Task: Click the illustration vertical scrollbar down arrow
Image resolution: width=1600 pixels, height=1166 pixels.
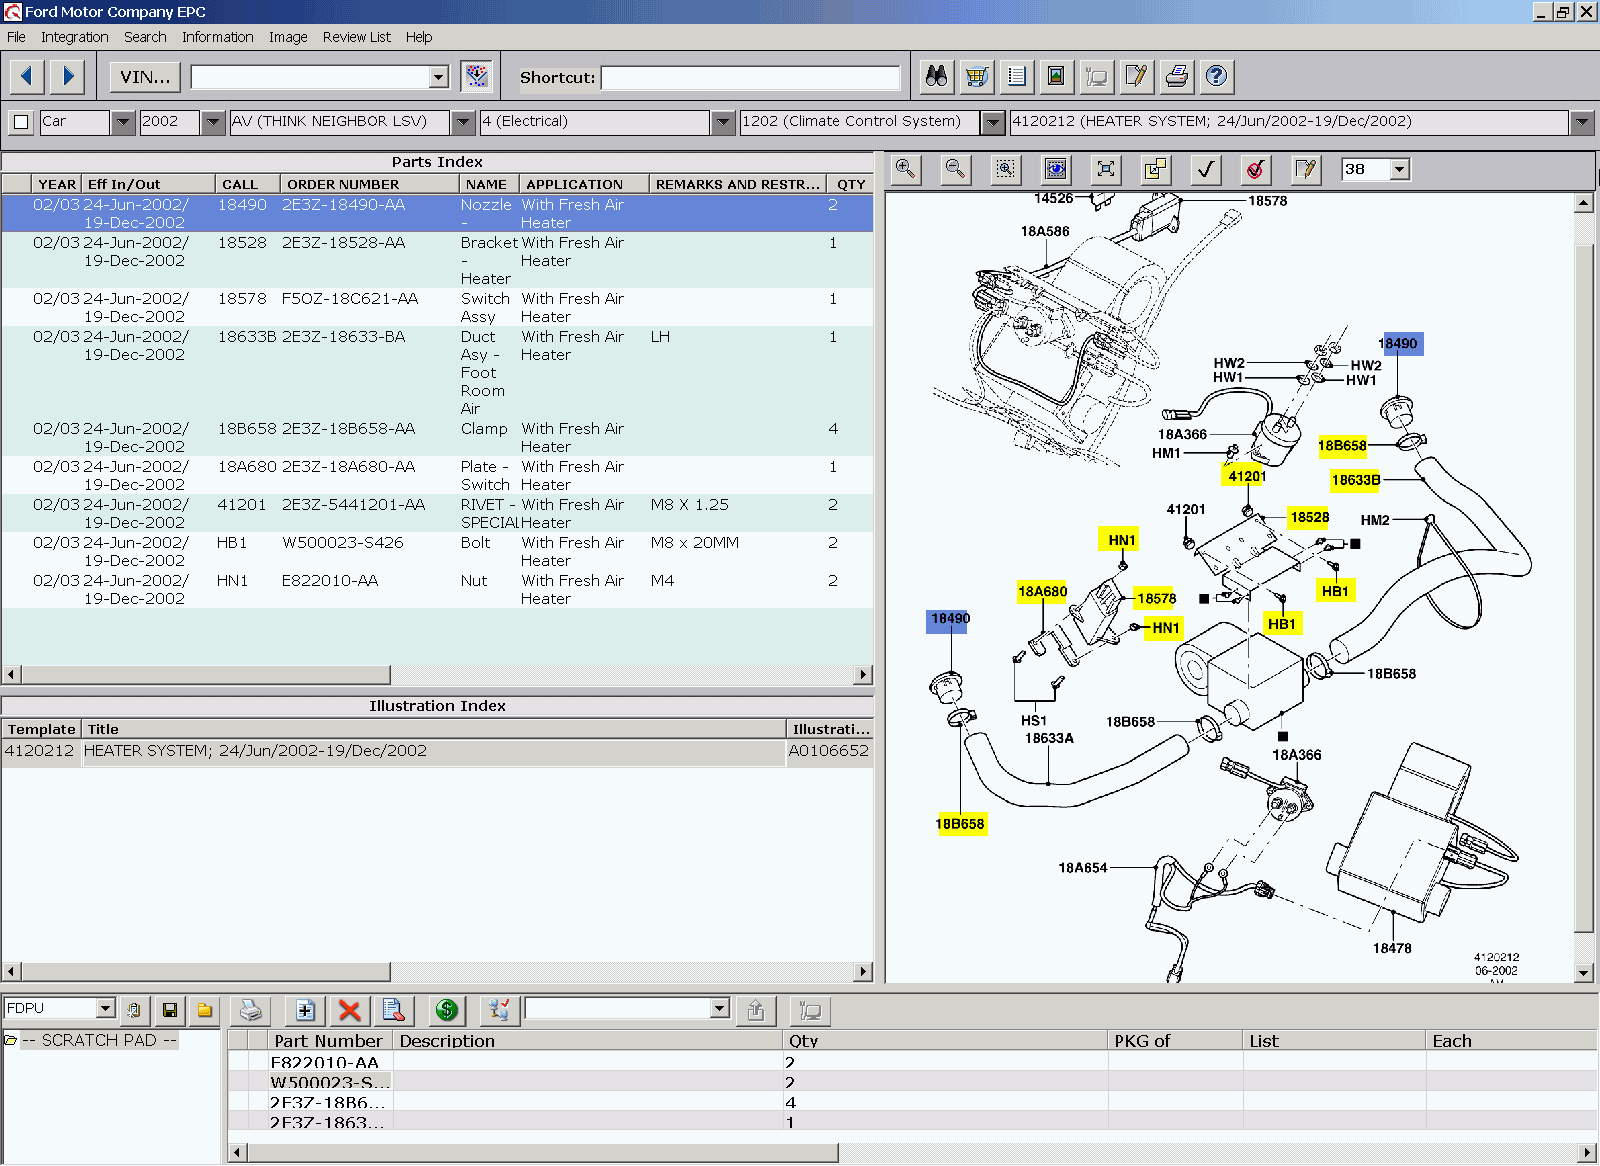Action: [x=1583, y=972]
